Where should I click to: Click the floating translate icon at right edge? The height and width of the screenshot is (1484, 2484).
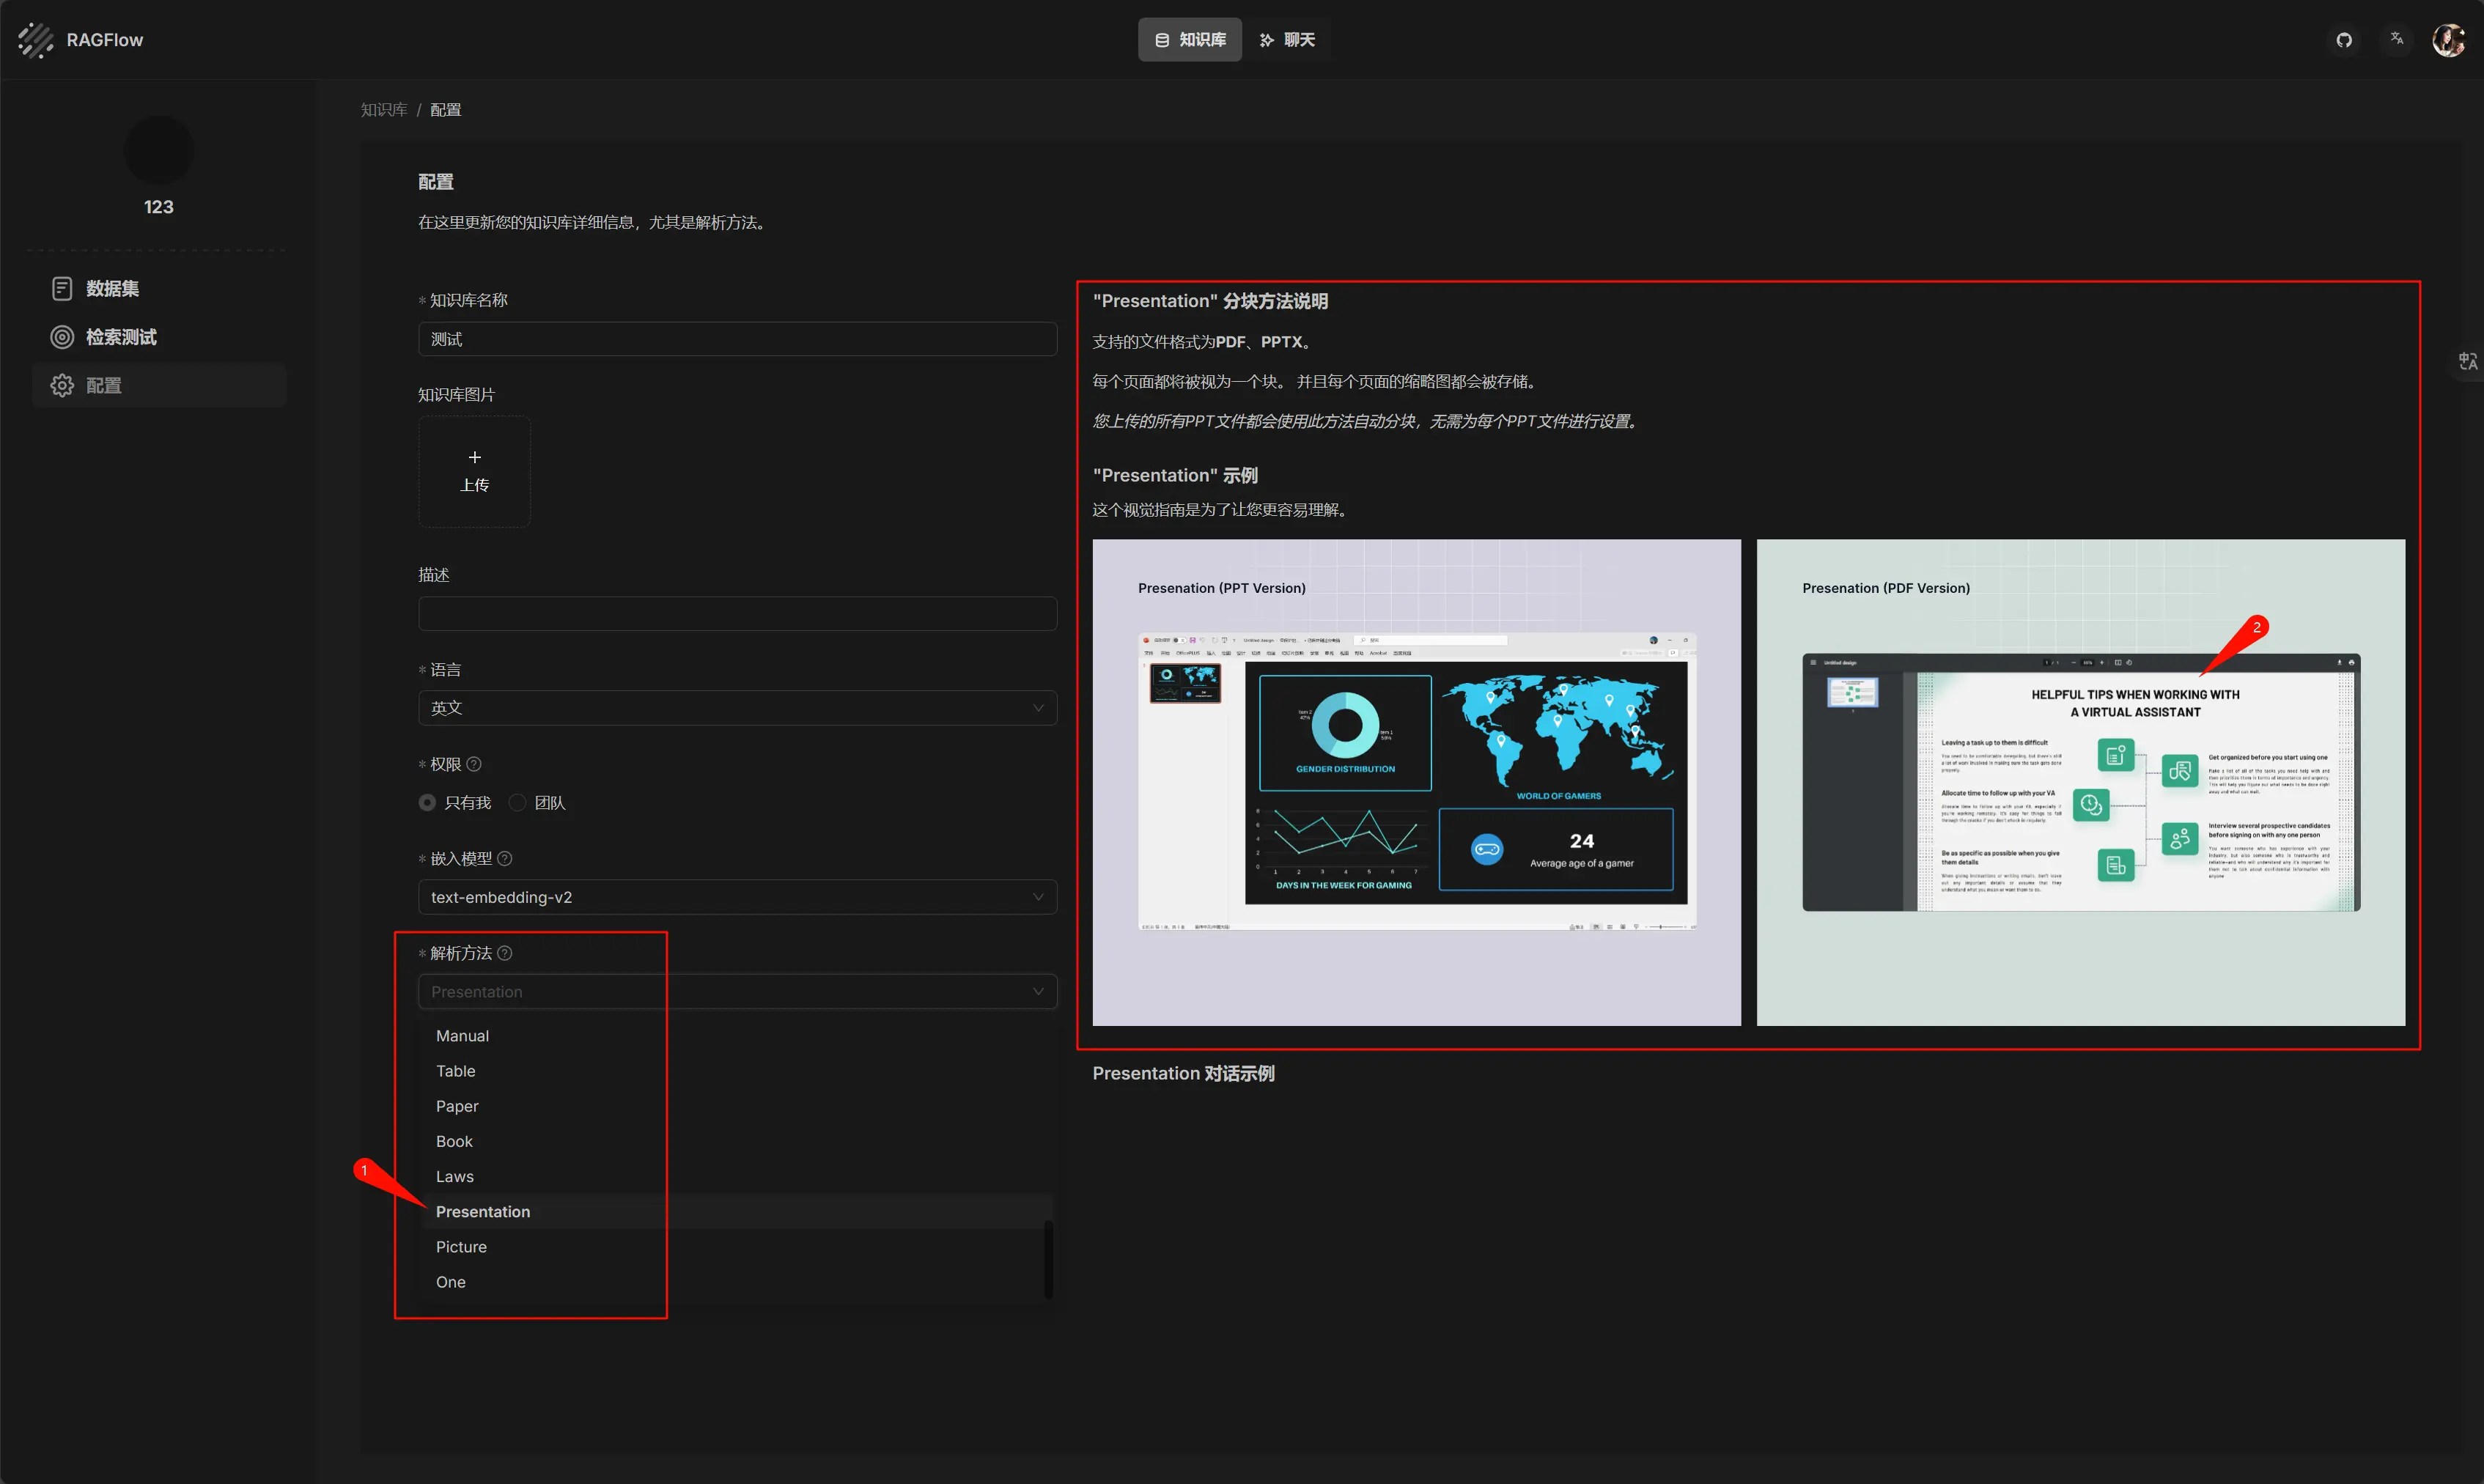pos(2467,361)
